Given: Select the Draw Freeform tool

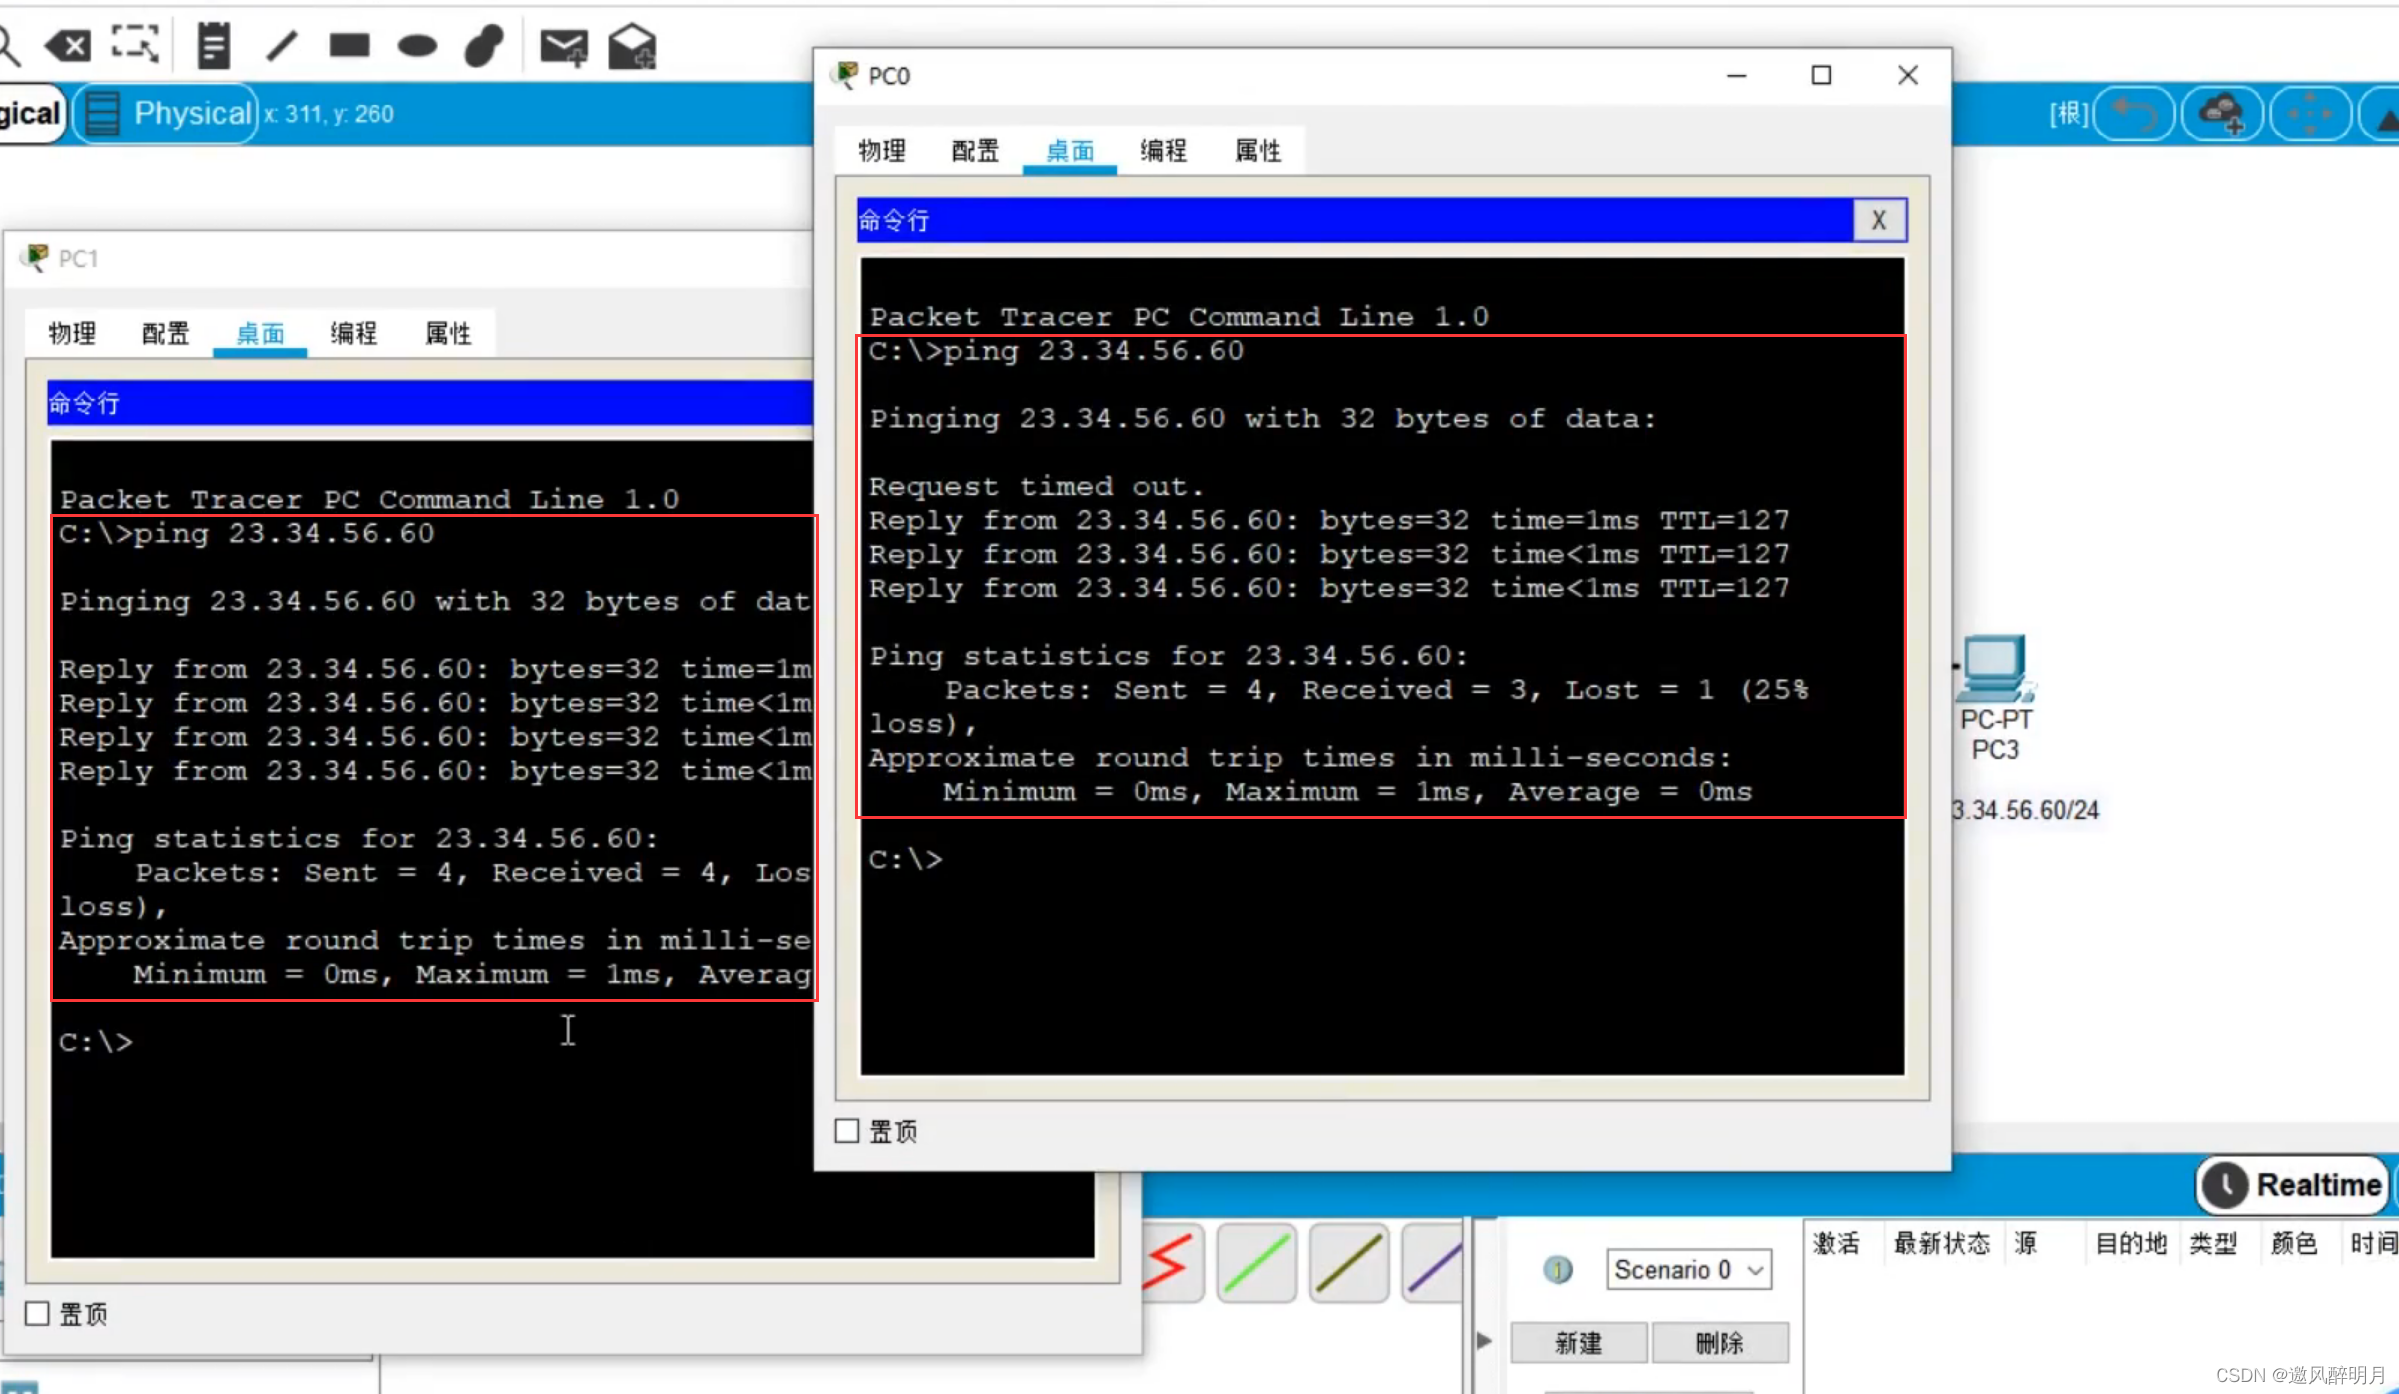Looking at the screenshot, I should pos(484,45).
